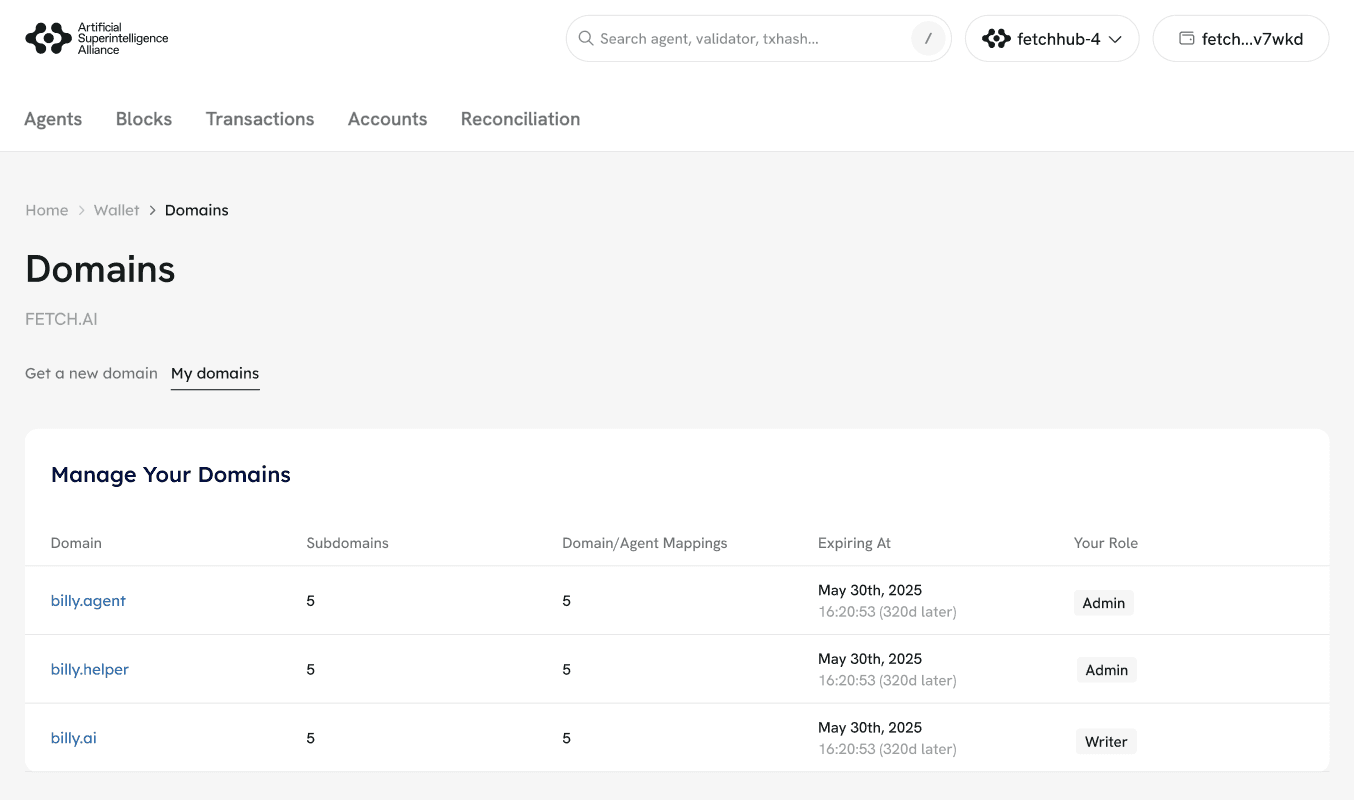Viewport: 1354px width, 800px height.
Task: Open the billy.ai domain link
Action: pyautogui.click(x=74, y=738)
